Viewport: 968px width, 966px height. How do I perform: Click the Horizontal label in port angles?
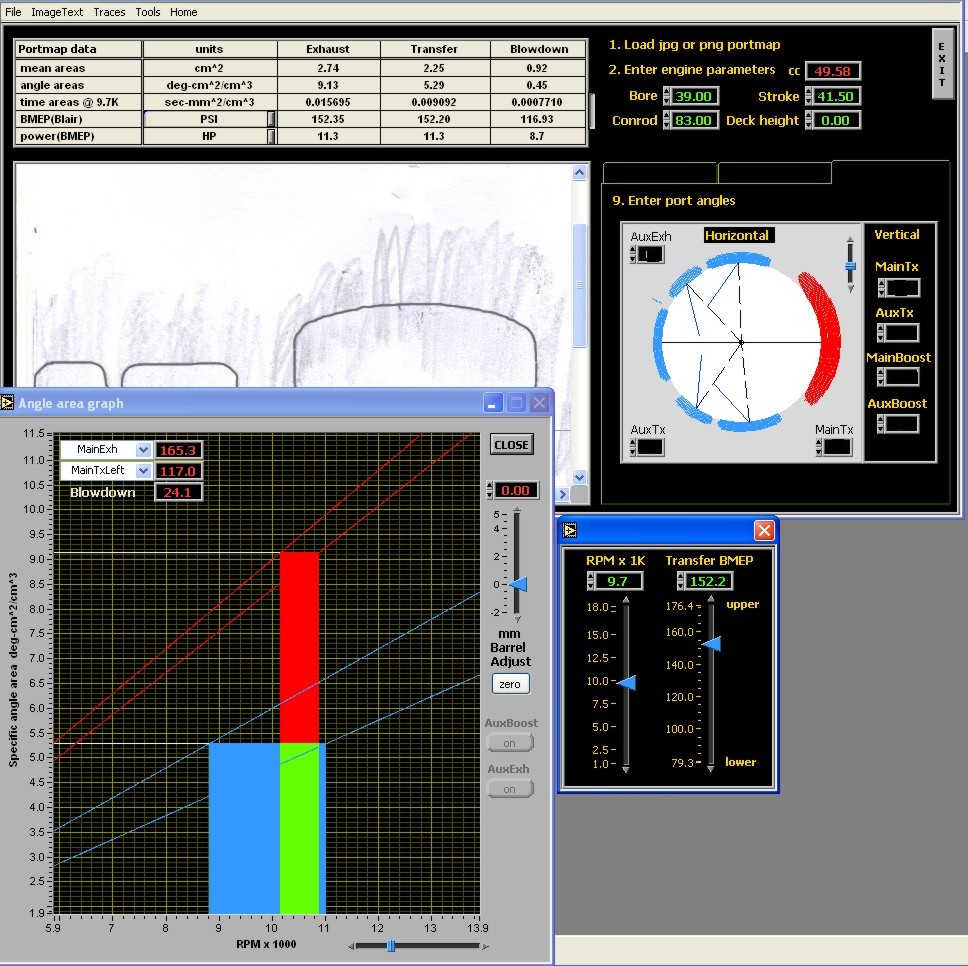[x=738, y=235]
